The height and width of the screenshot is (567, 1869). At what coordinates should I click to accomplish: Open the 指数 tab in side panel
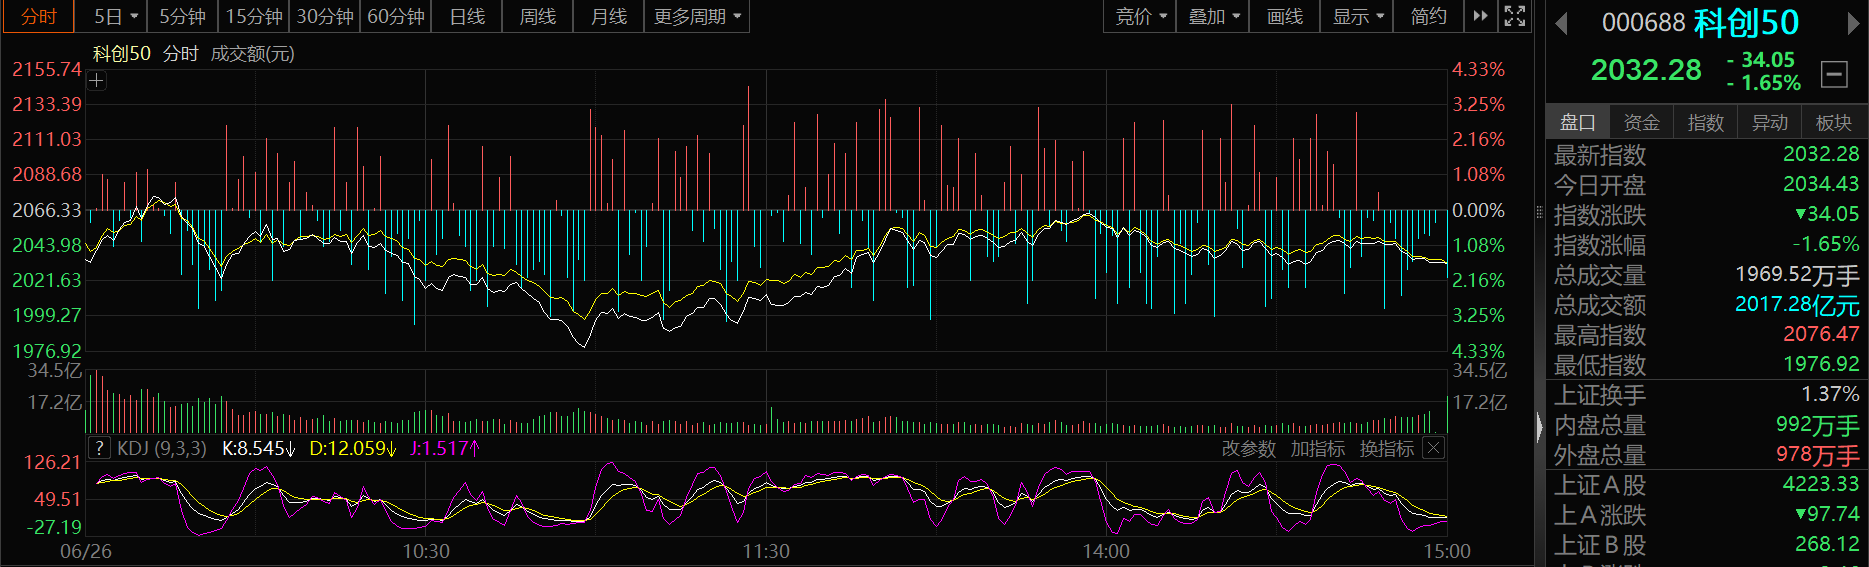1706,122
